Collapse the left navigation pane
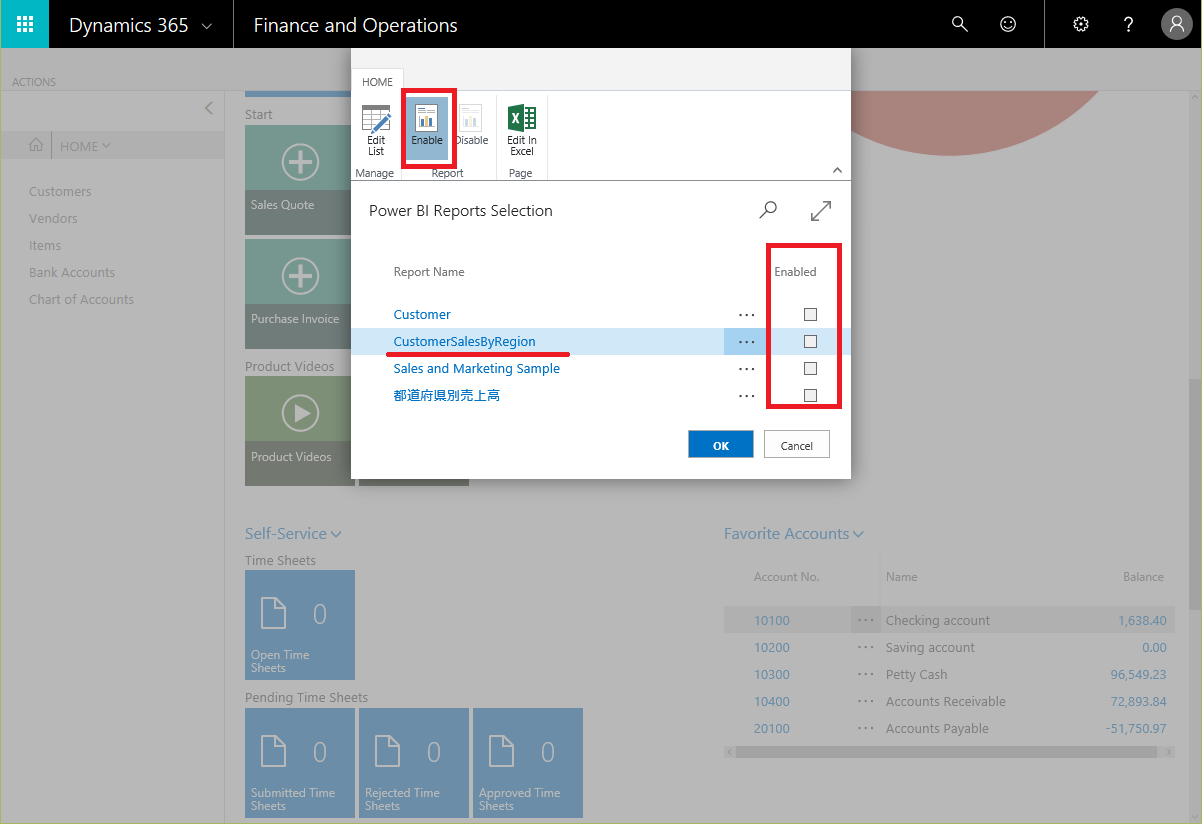1202x824 pixels. [208, 108]
